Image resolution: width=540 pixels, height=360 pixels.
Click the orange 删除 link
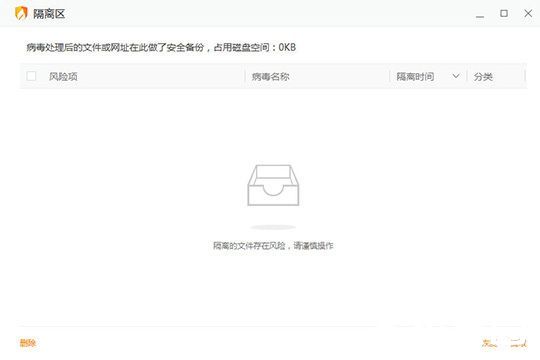click(x=28, y=343)
